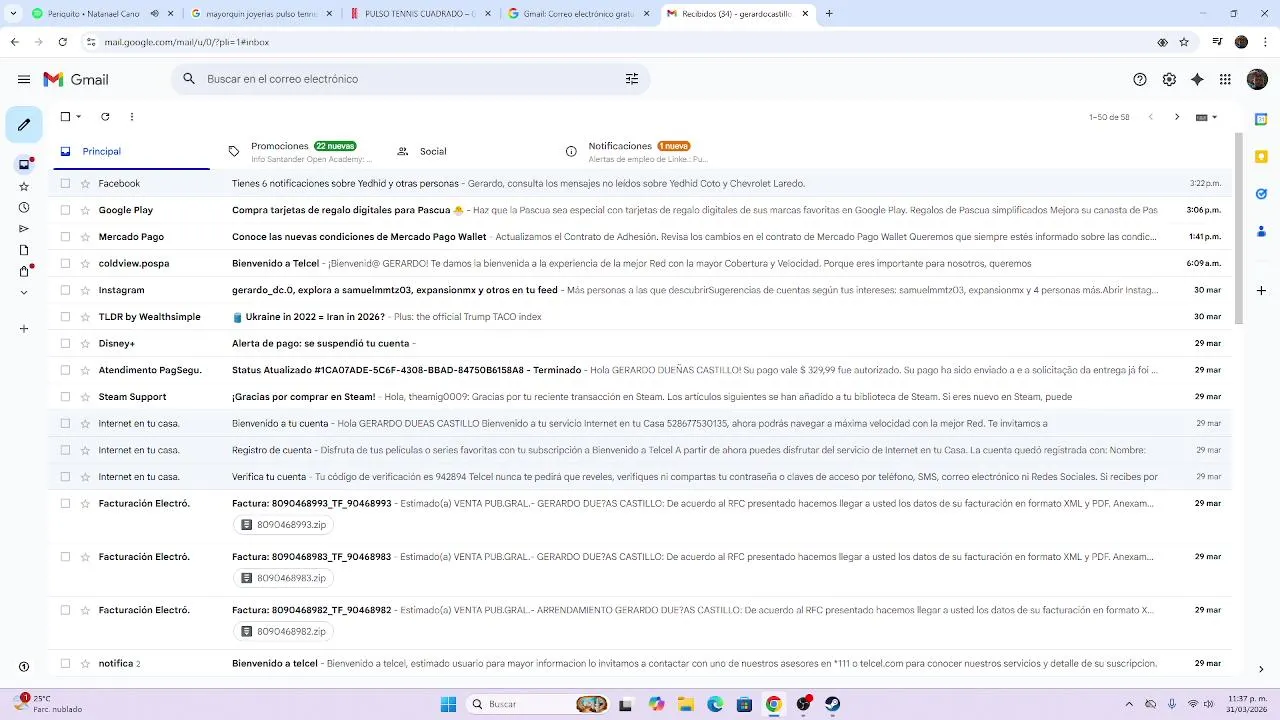
Task: Open Gmail support help icon
Action: pos(1140,79)
